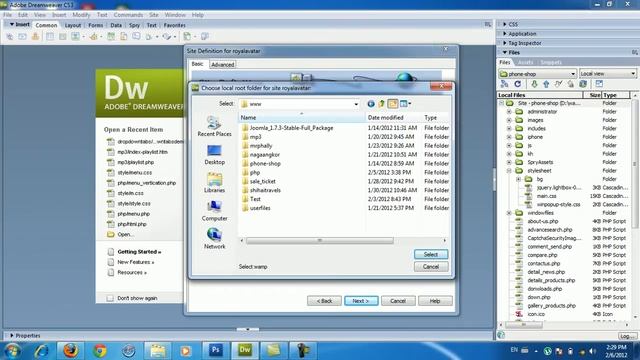Click the Hyperlink icon in the Insert bar
The height and width of the screenshot is (360, 640).
click(x=10, y=37)
